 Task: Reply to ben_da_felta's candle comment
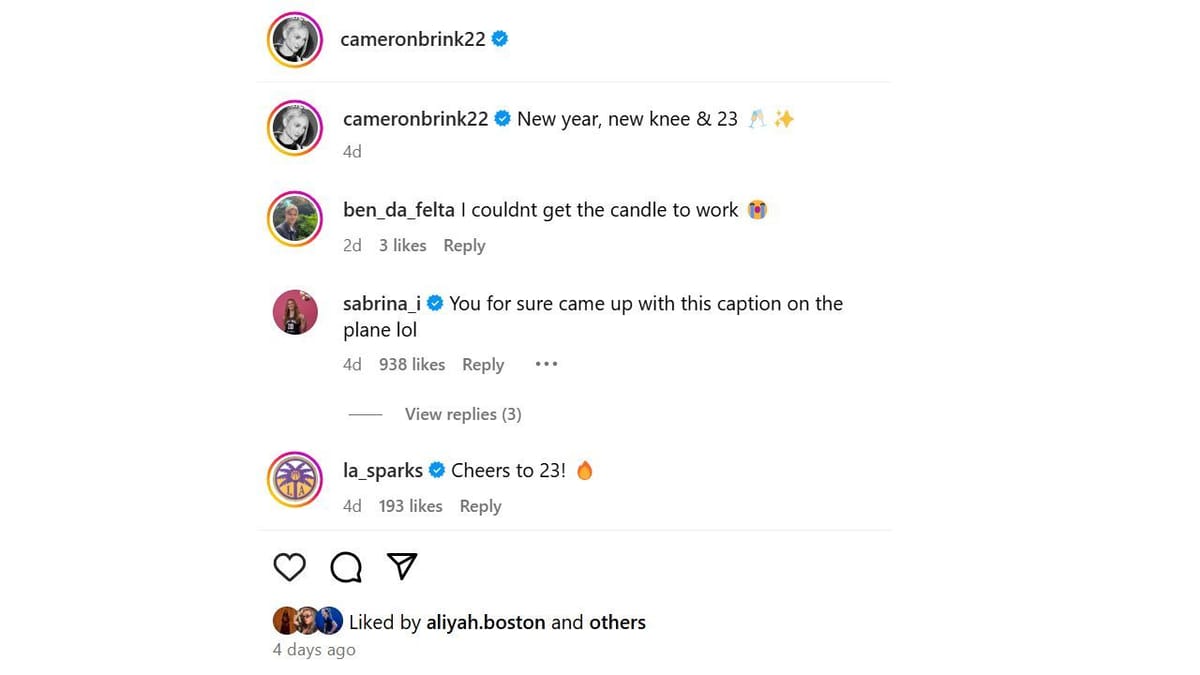[464, 245]
